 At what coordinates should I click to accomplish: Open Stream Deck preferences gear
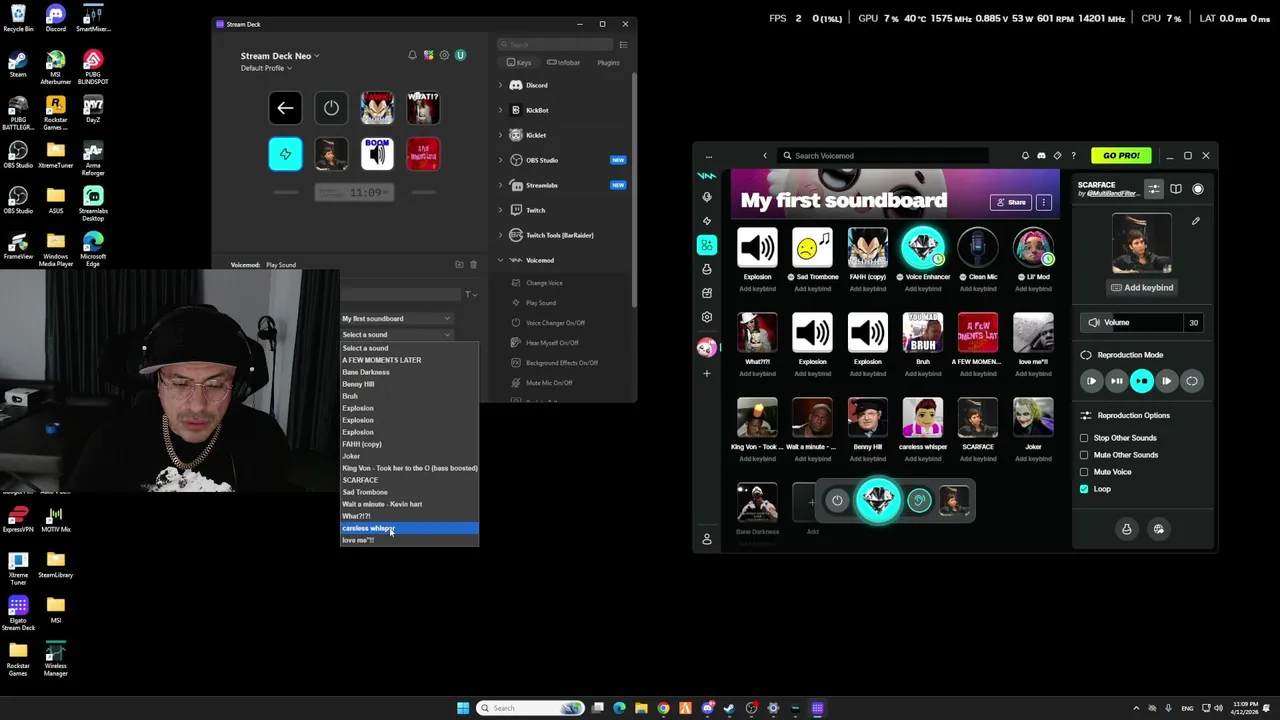coord(444,55)
